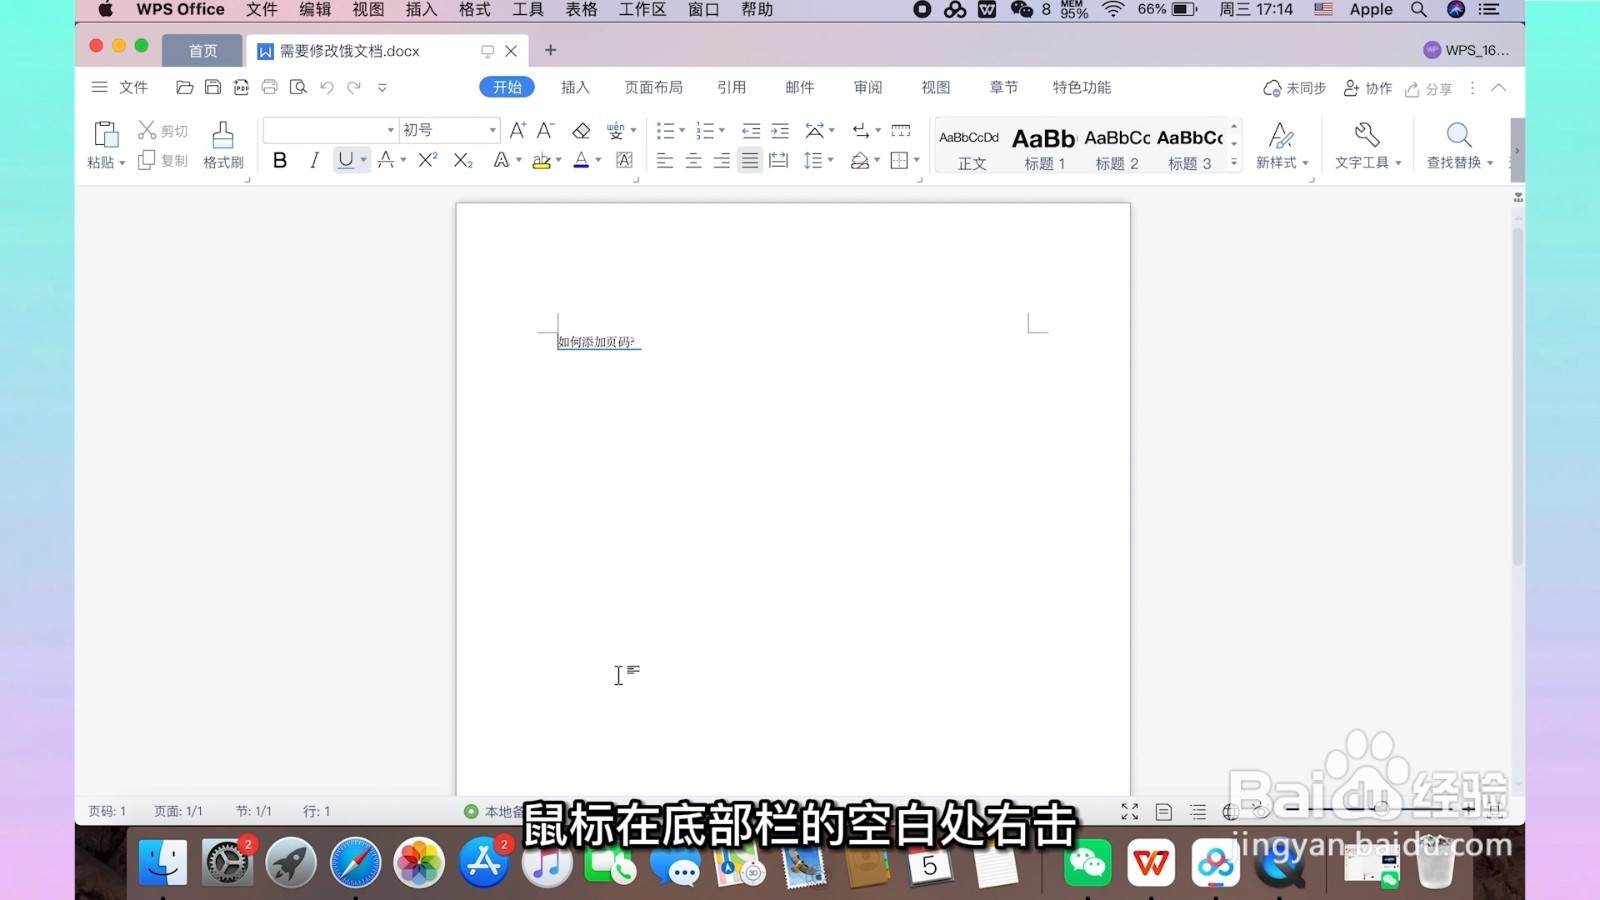Open the font color dropdown arrow
The height and width of the screenshot is (900, 1600).
coord(596,160)
